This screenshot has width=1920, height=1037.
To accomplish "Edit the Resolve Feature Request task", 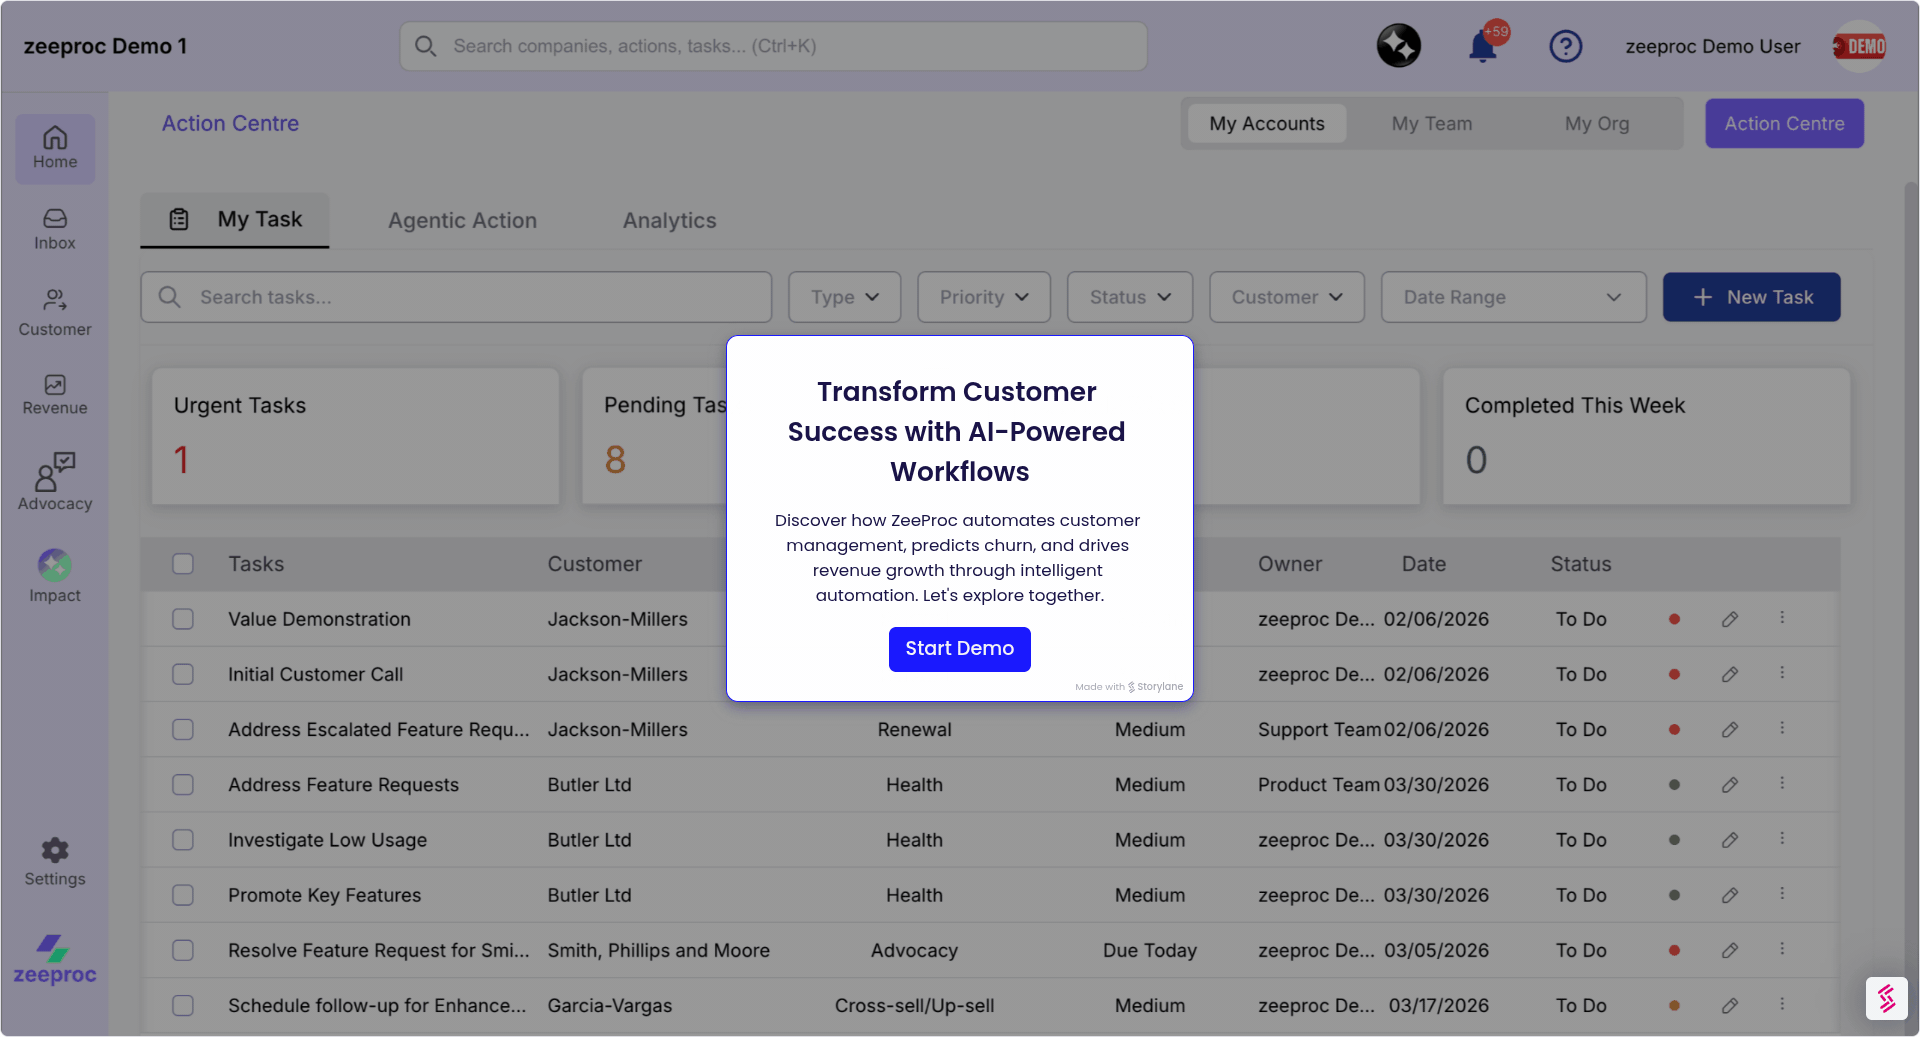I will click(1730, 950).
